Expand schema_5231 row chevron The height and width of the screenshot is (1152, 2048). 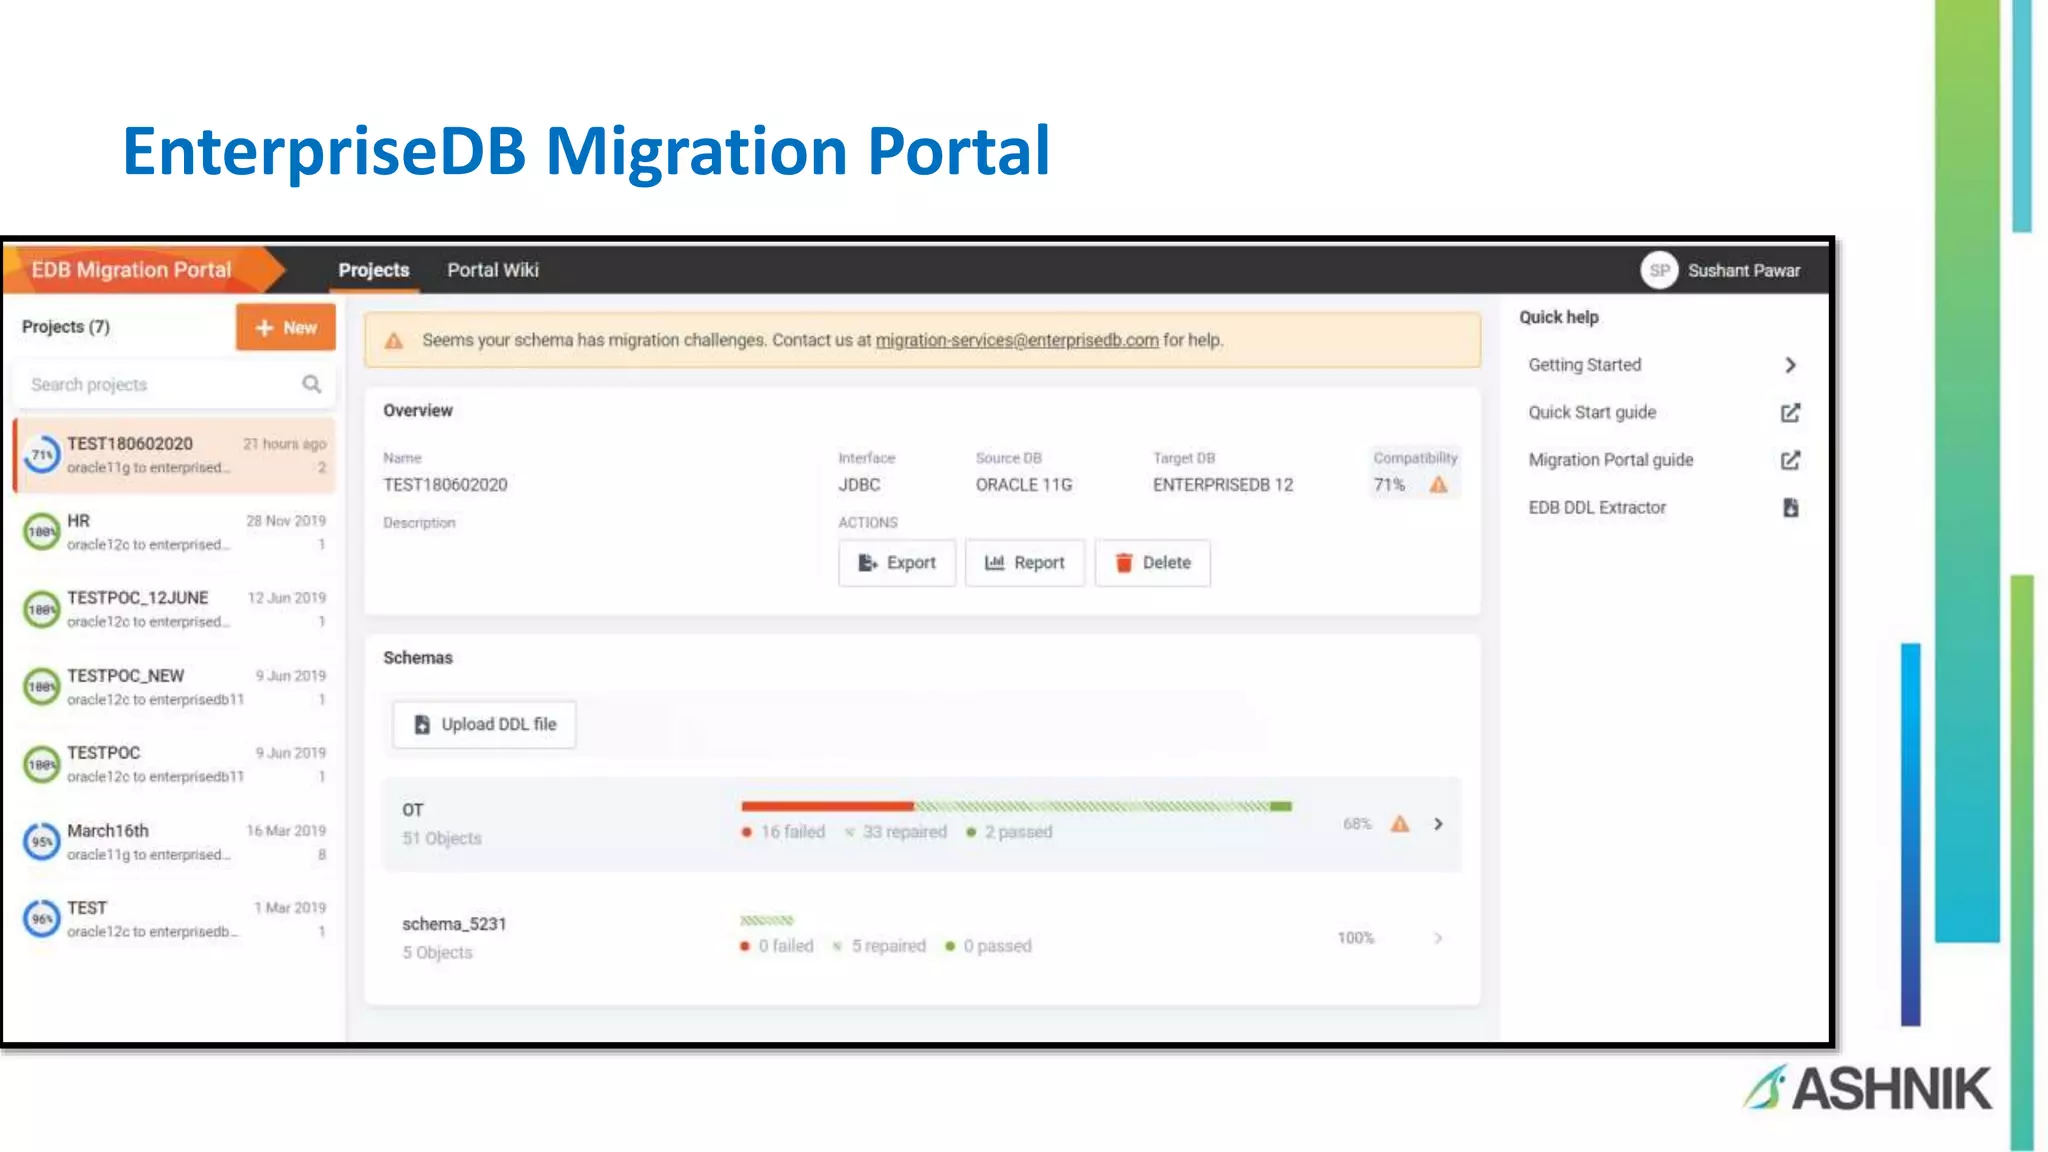pyautogui.click(x=1438, y=938)
